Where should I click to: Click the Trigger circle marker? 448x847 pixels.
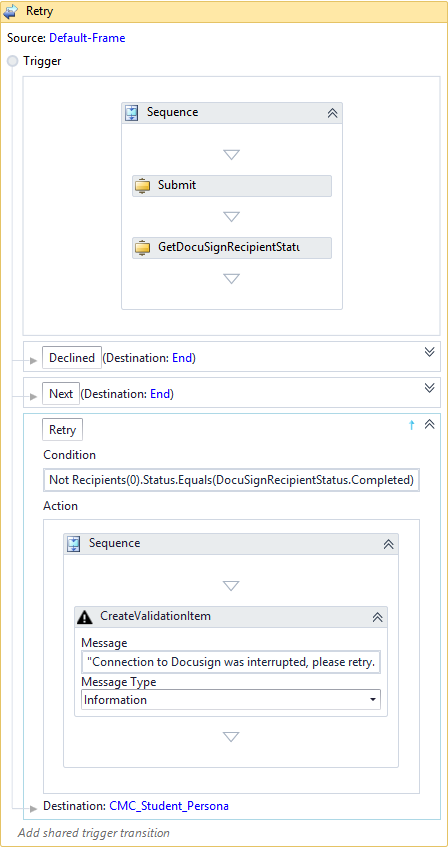[12, 61]
